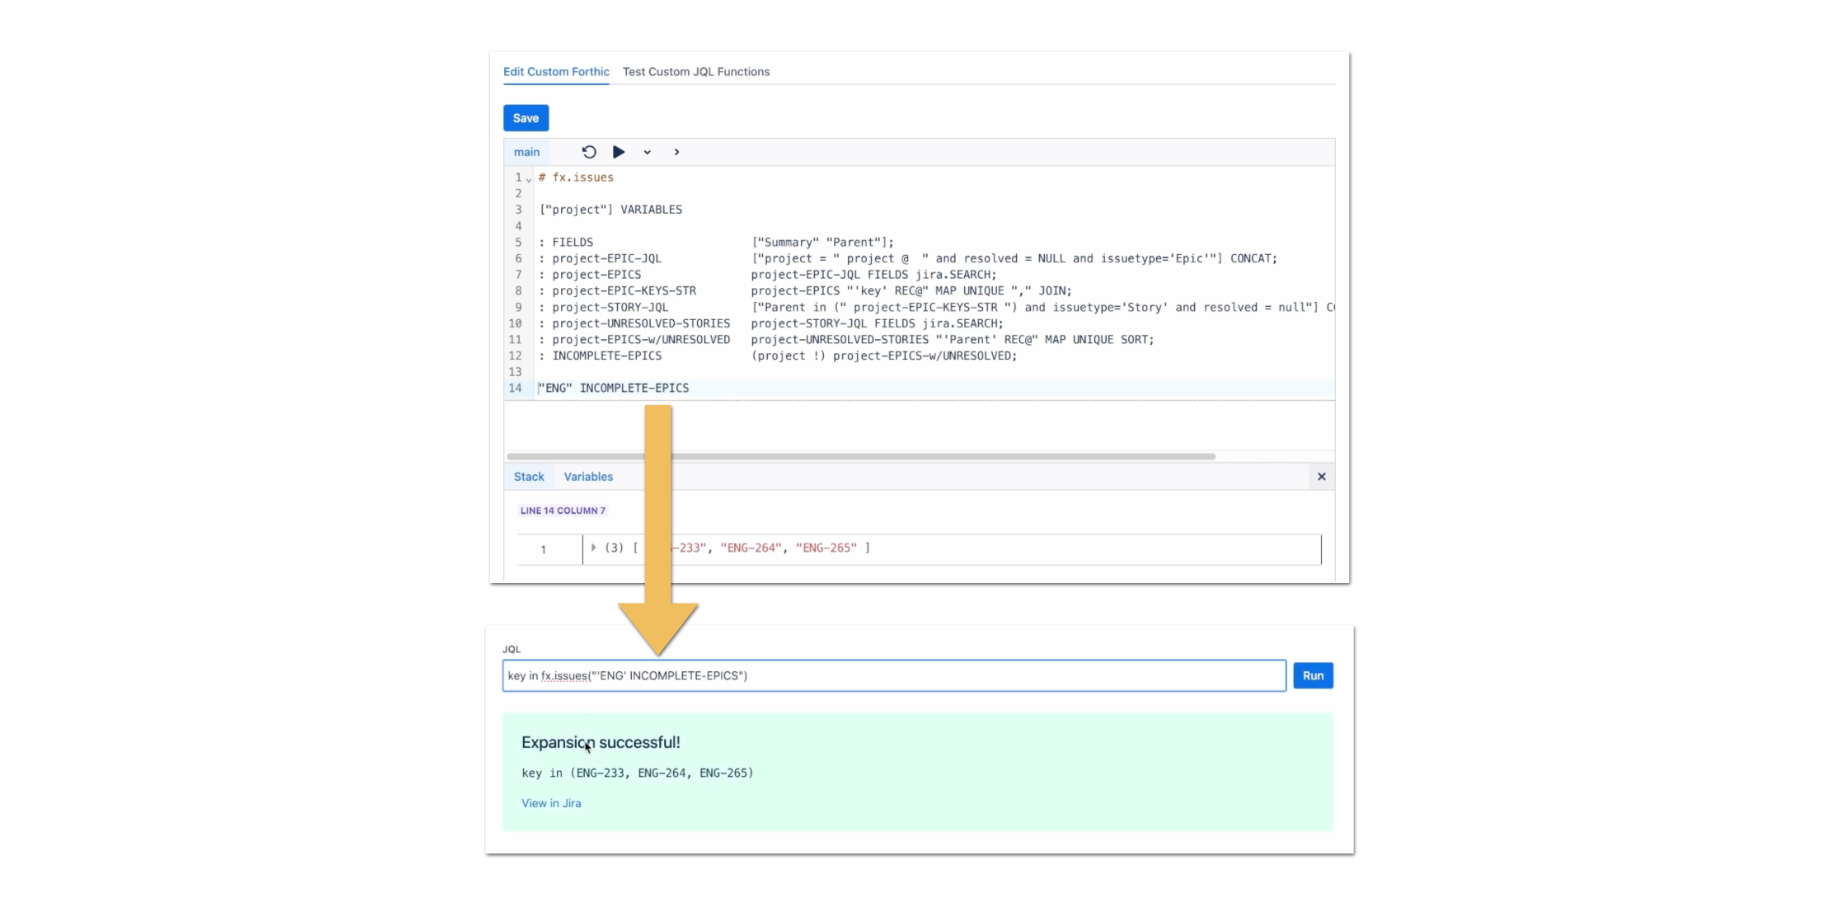Click the INCOMPLETE-EPICS definition on line 12

tap(607, 355)
